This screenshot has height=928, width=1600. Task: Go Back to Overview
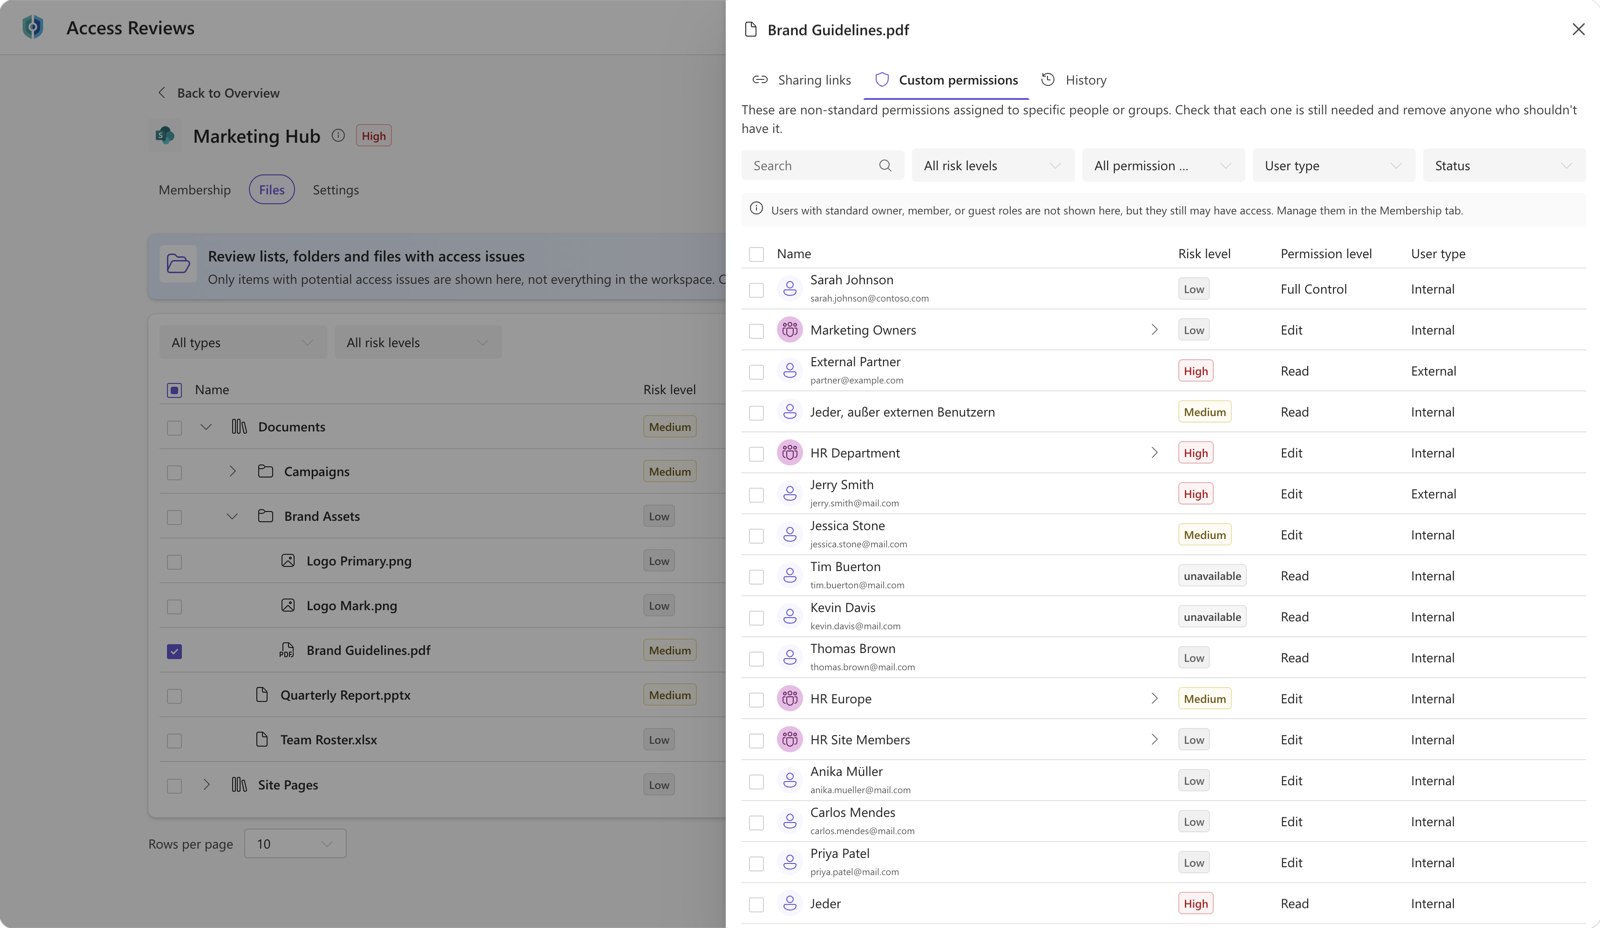tap(218, 93)
